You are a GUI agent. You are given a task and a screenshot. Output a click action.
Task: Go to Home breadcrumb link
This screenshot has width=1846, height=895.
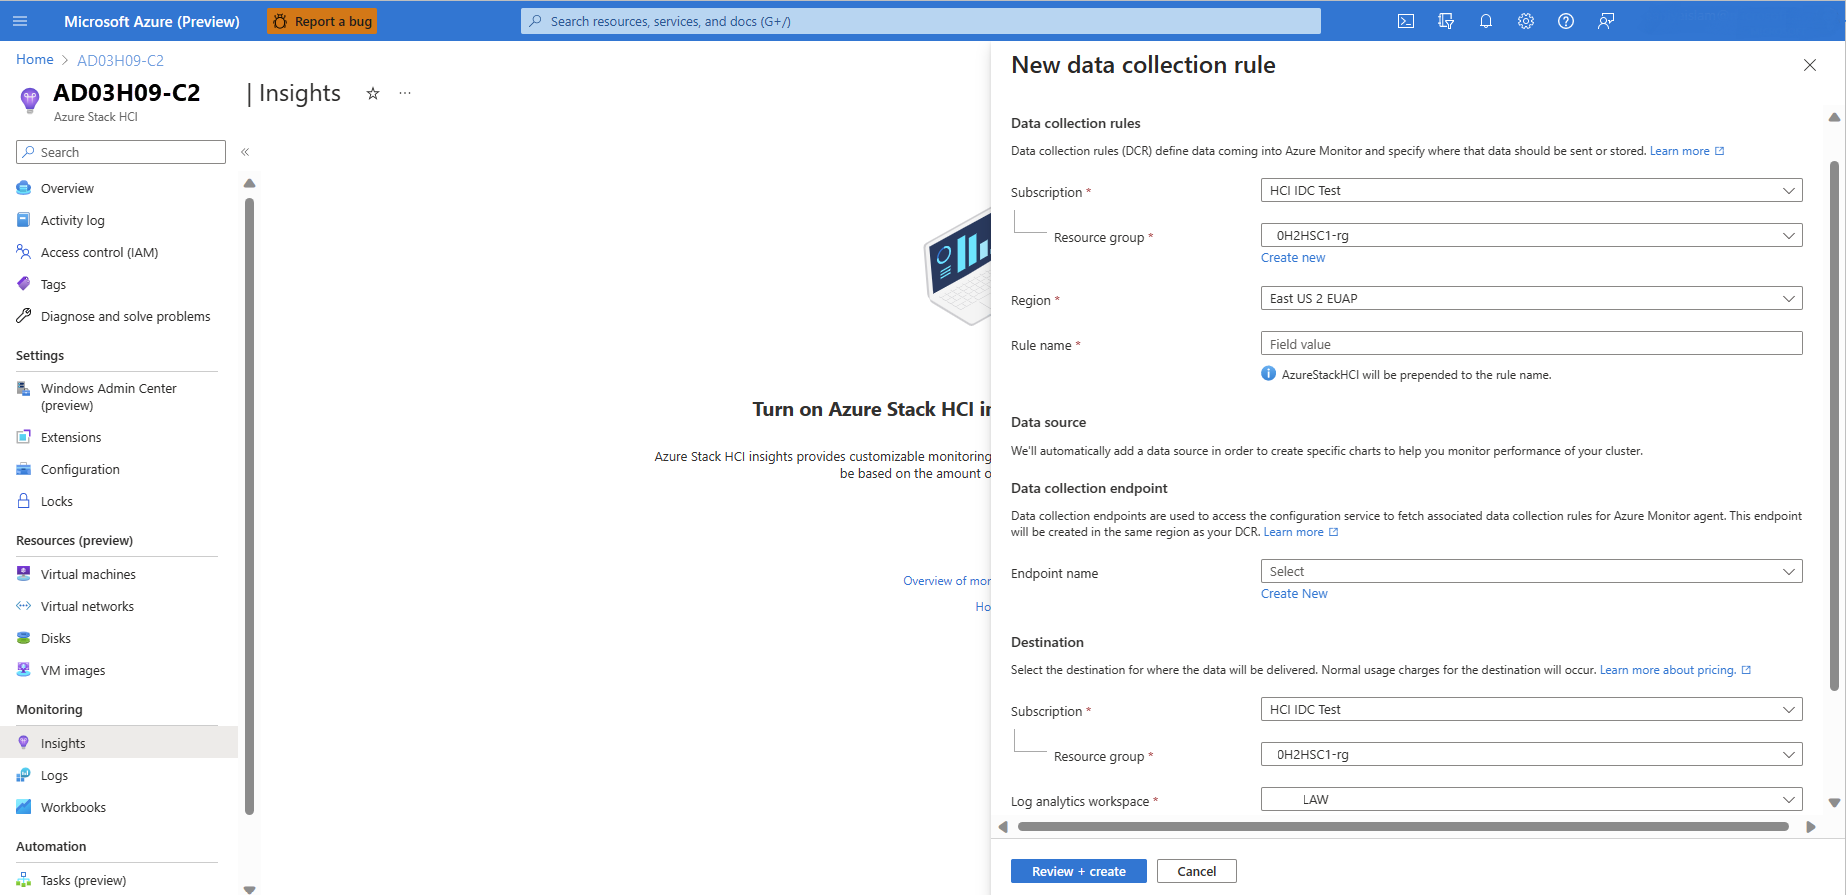pyautogui.click(x=35, y=60)
